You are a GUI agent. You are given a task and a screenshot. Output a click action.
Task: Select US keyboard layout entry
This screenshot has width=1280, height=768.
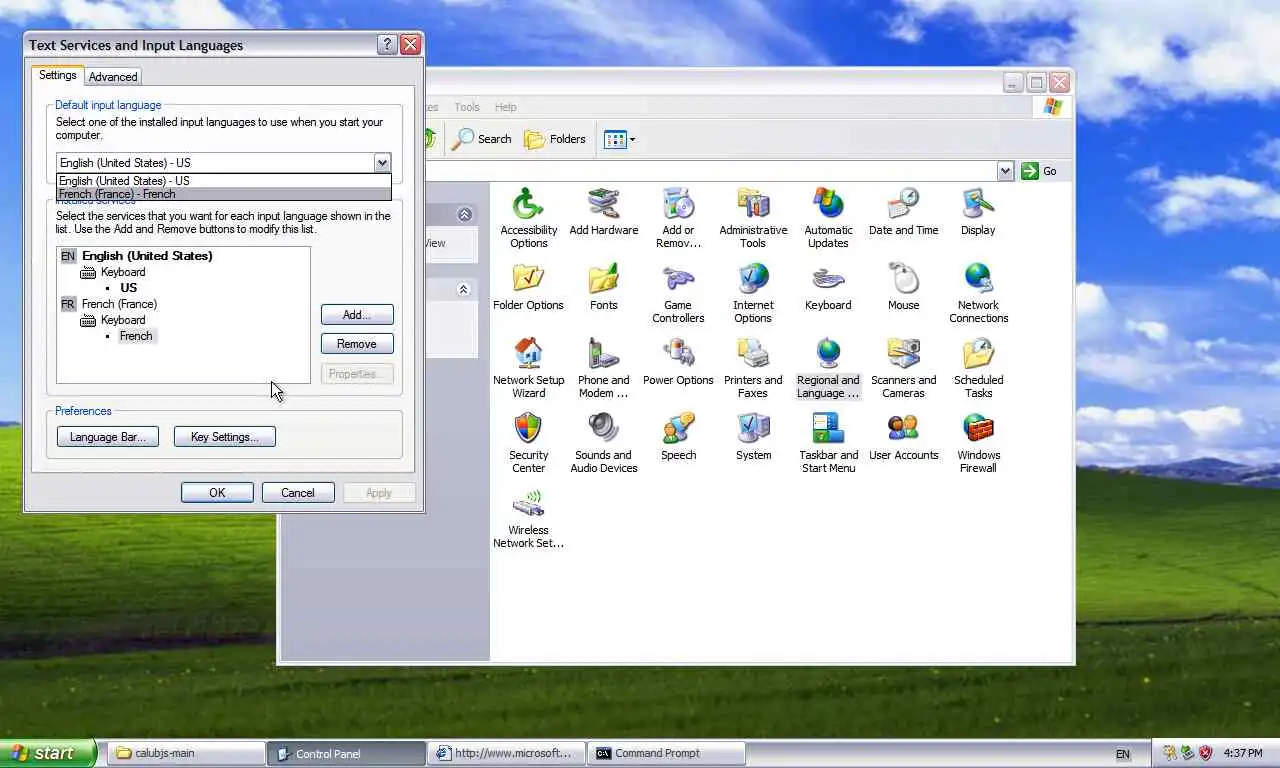(x=129, y=288)
